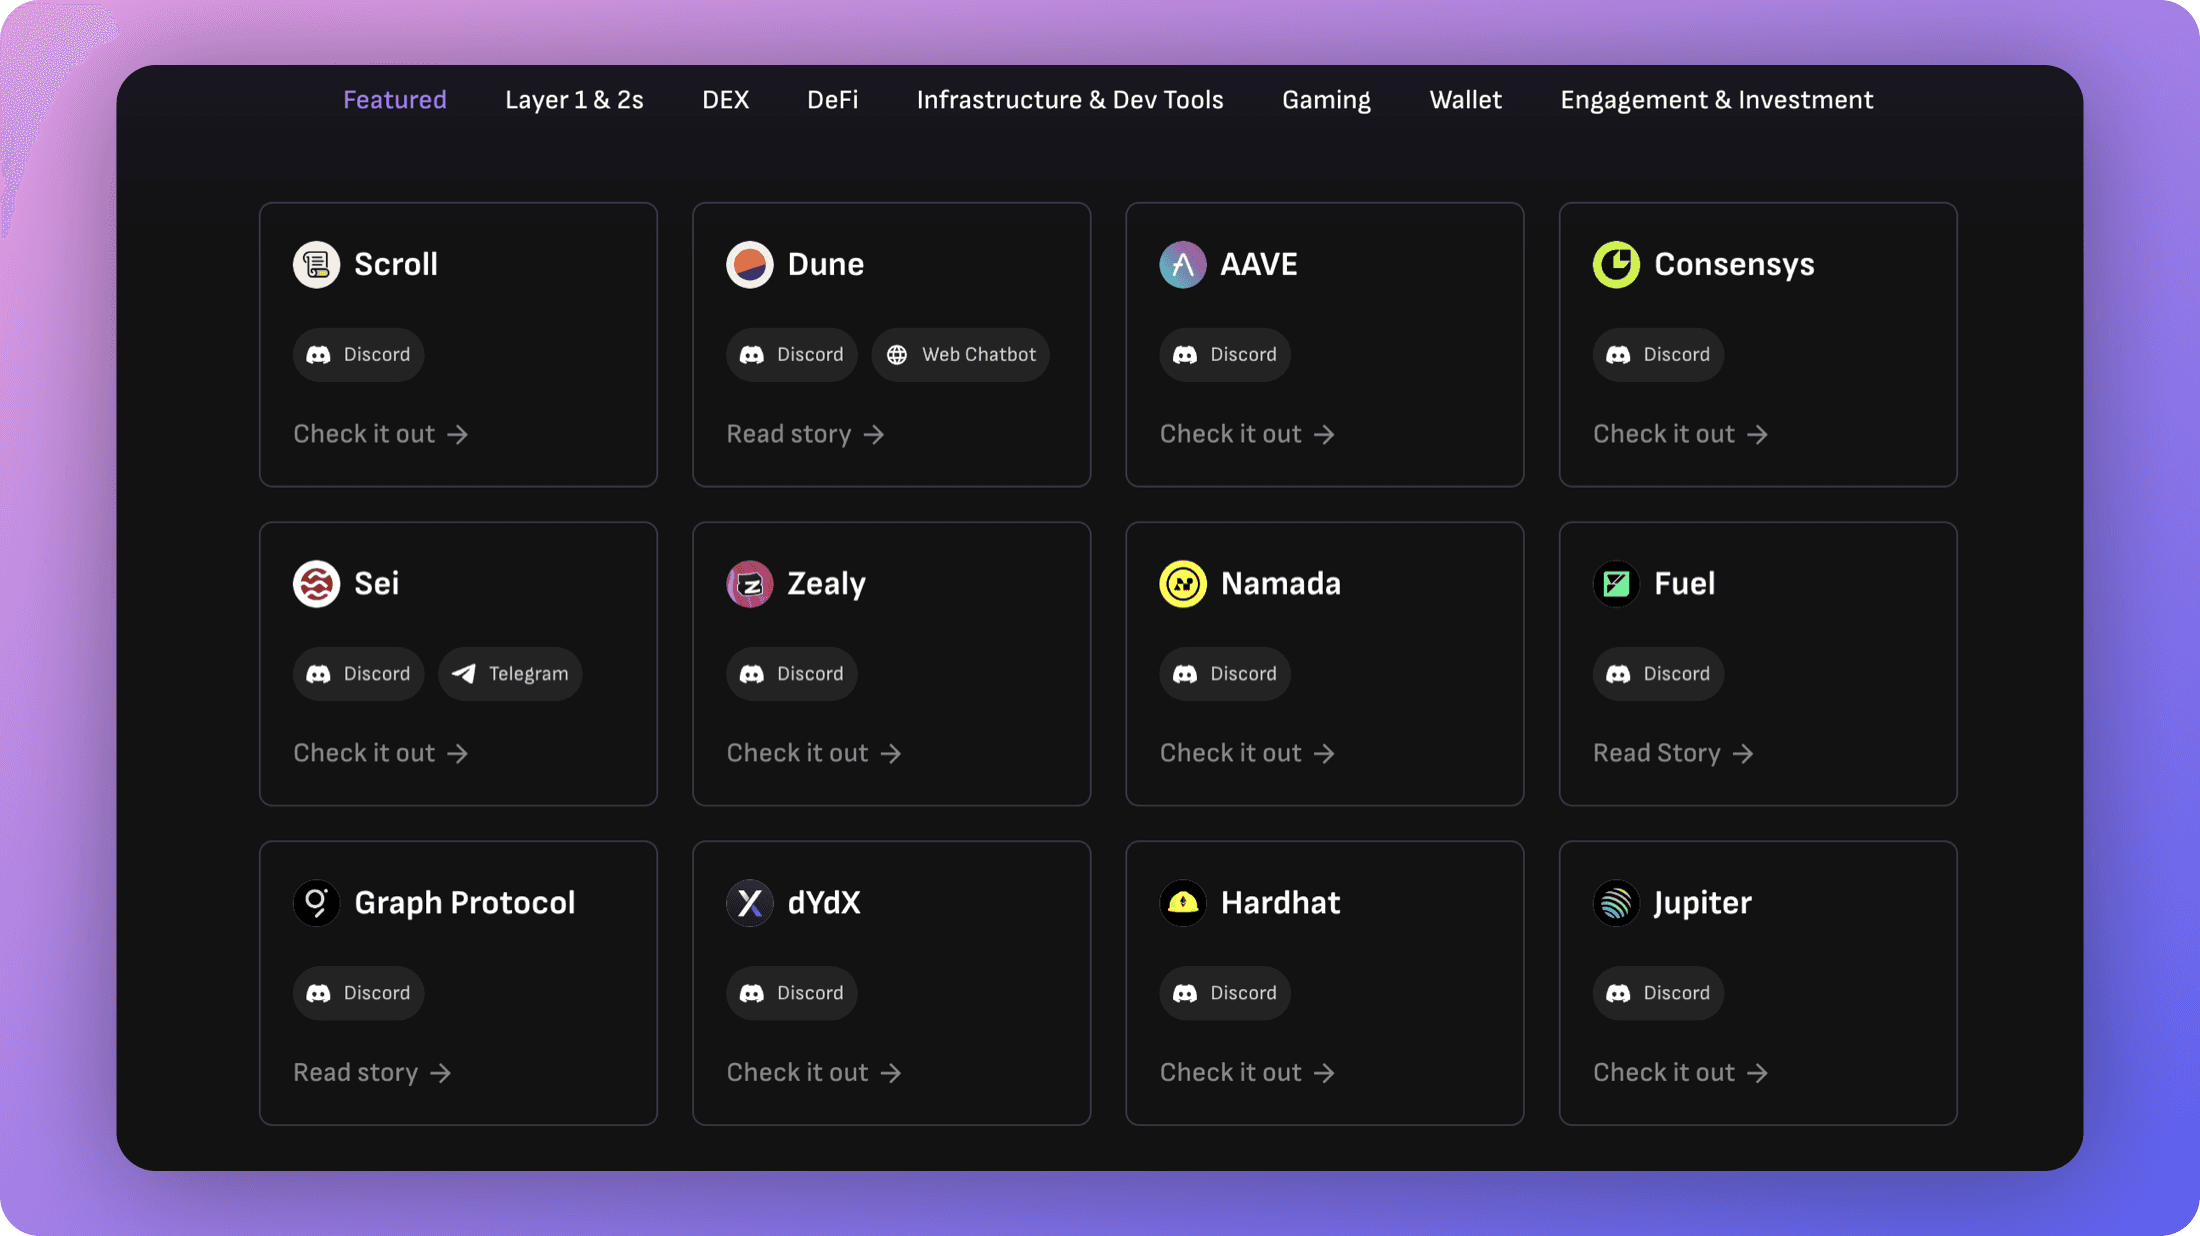Click the Zealy logo icon
The height and width of the screenshot is (1236, 2200).
coord(749,584)
